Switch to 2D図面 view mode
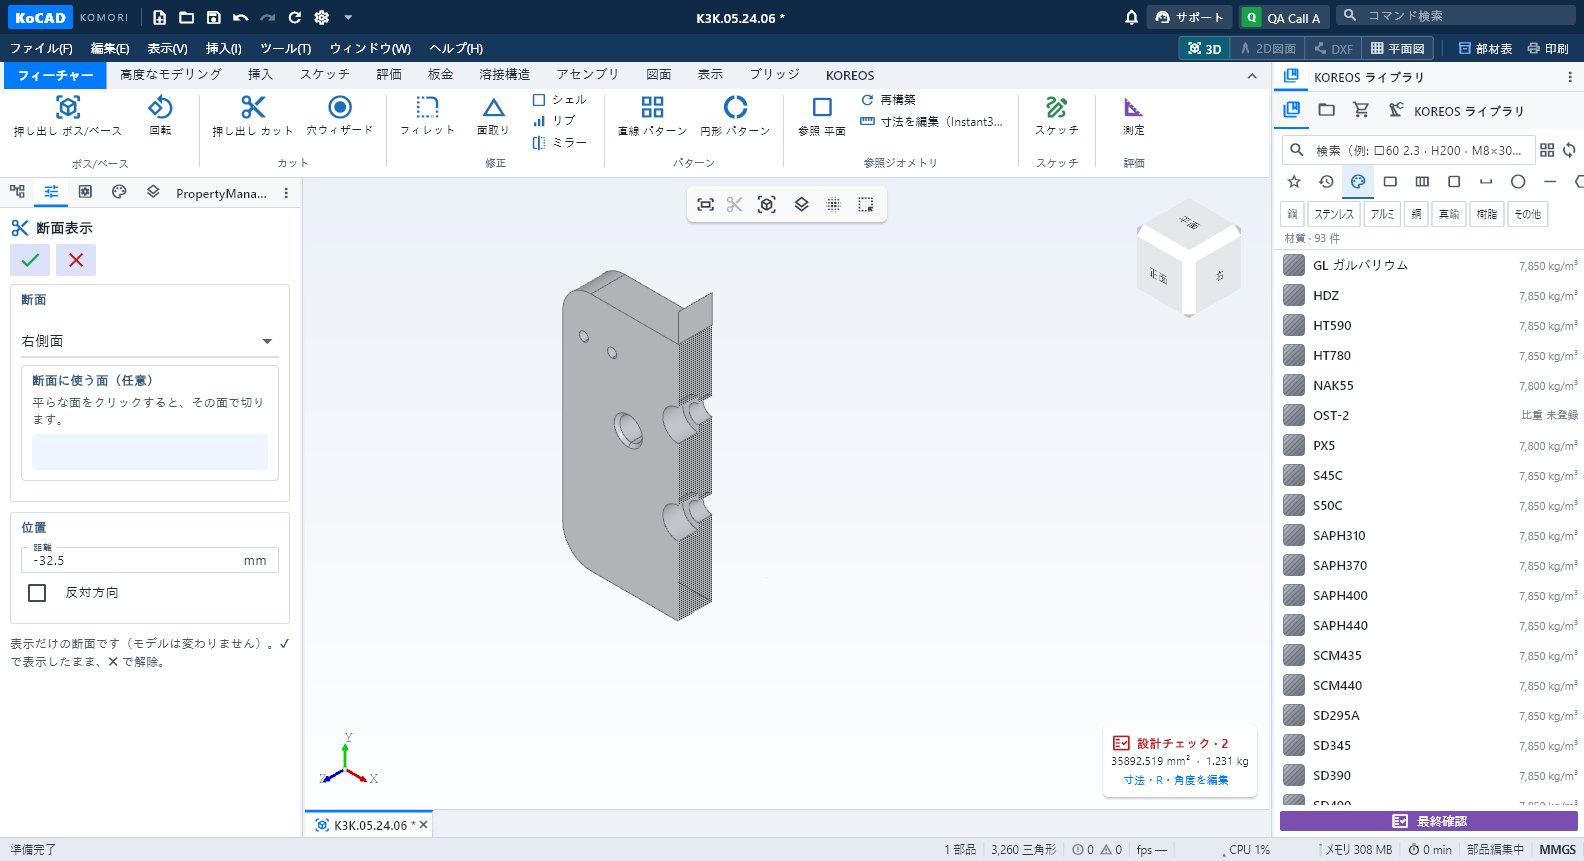 [x=1267, y=48]
